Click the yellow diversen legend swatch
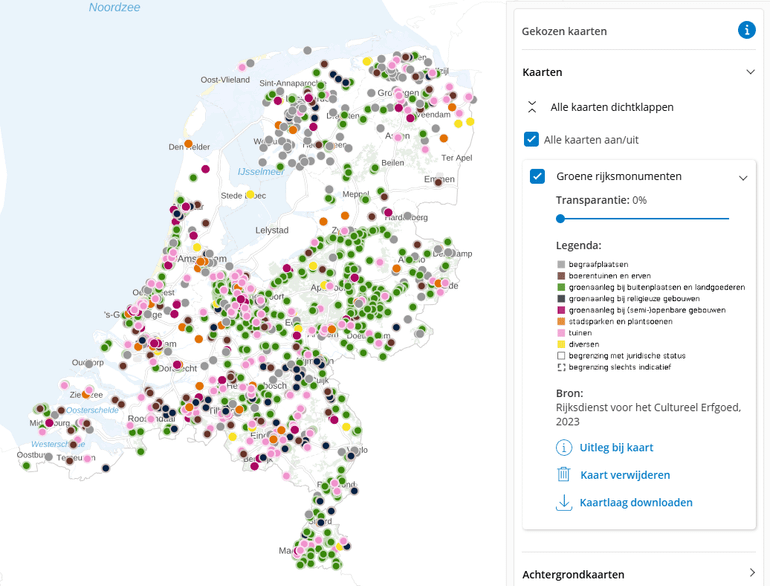Screen dimensions: 770x586 point(561,344)
